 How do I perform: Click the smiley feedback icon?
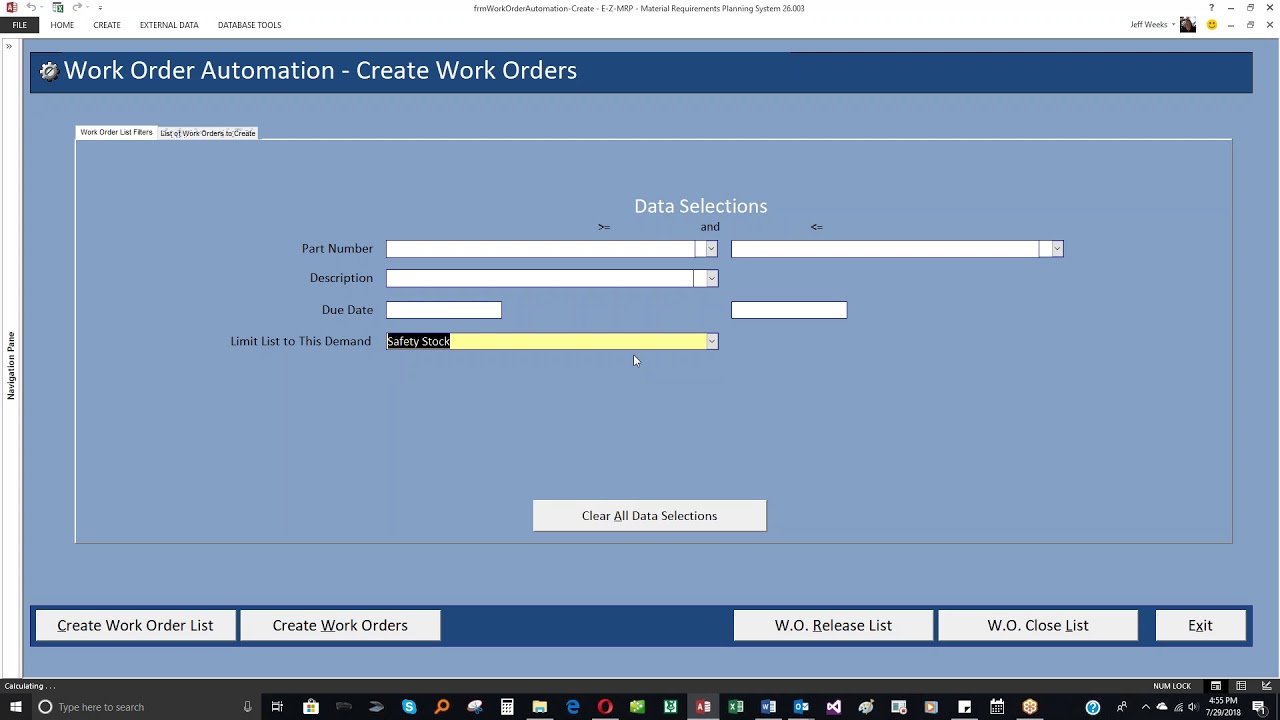click(x=1211, y=25)
